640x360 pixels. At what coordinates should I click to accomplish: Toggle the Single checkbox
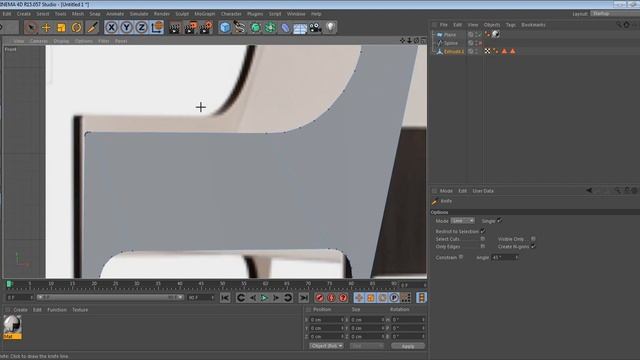[x=500, y=220]
